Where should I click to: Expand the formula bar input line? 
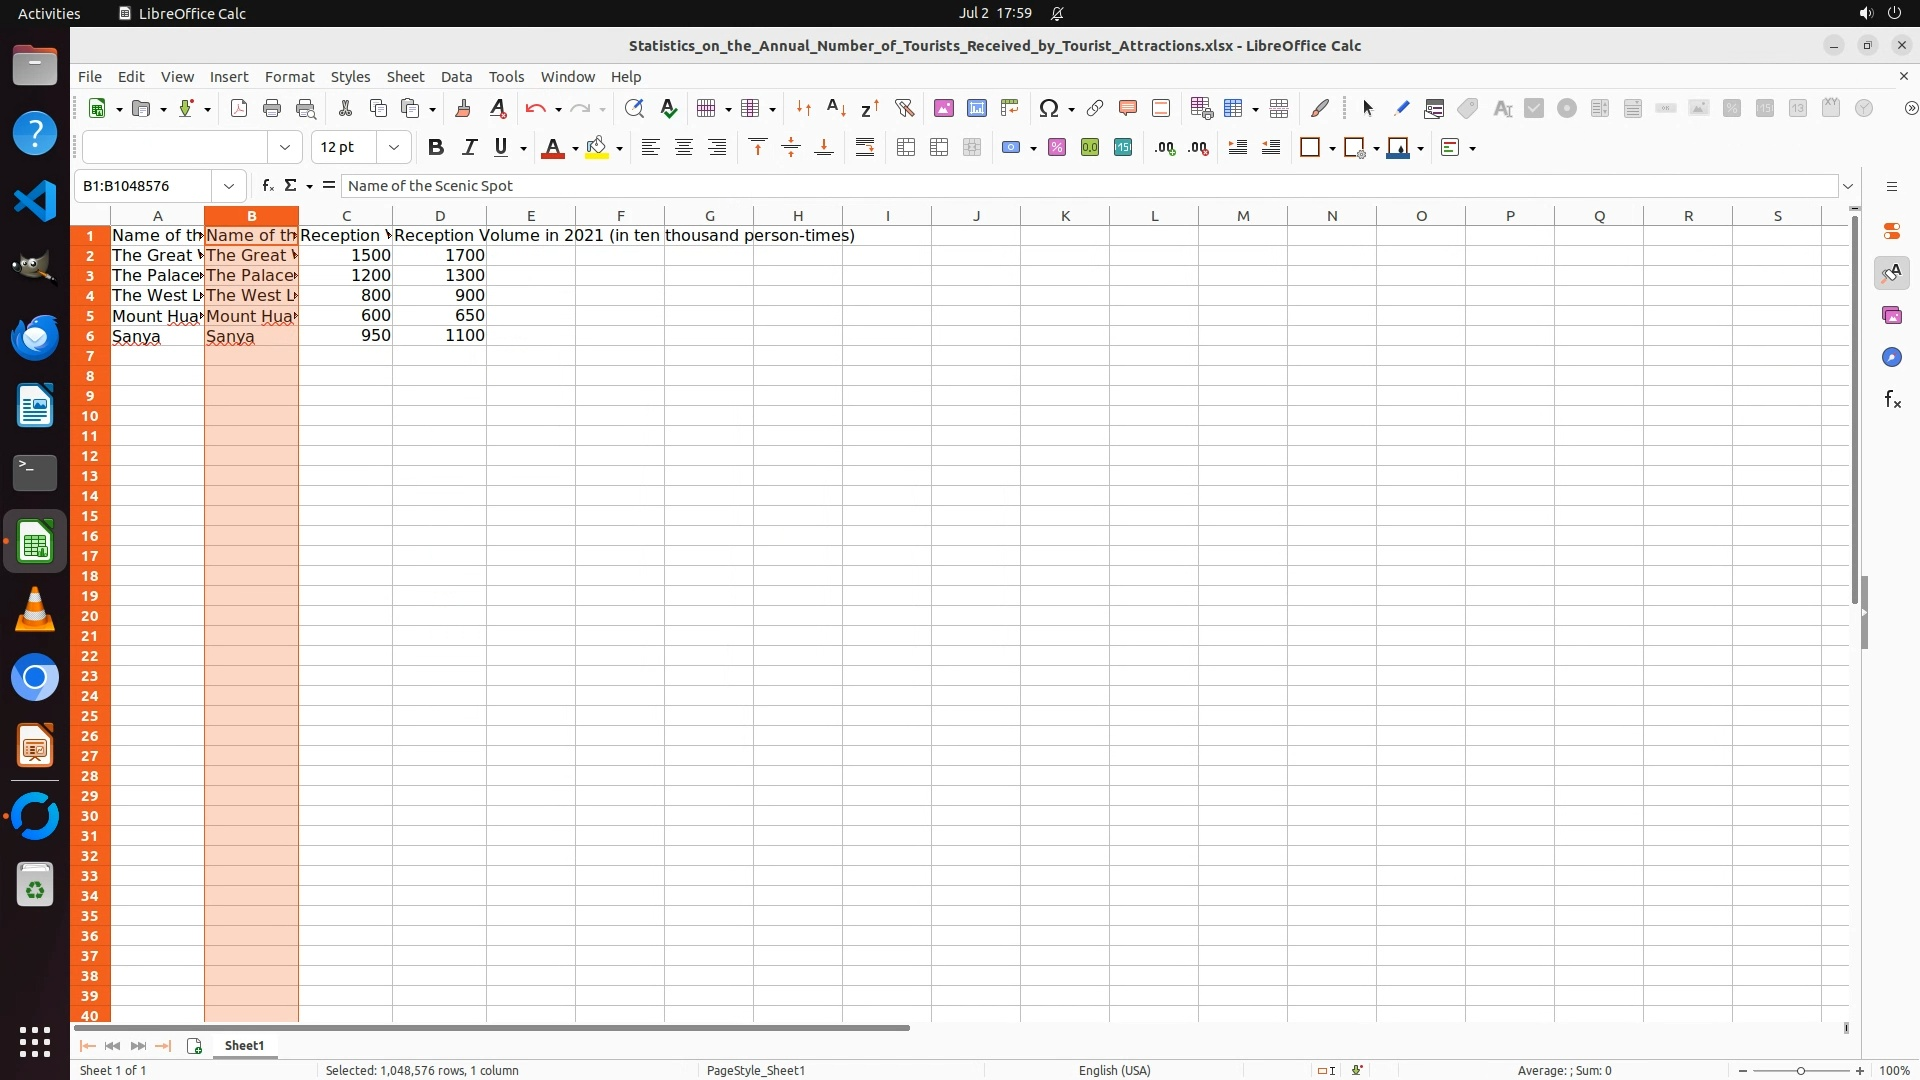point(1848,186)
